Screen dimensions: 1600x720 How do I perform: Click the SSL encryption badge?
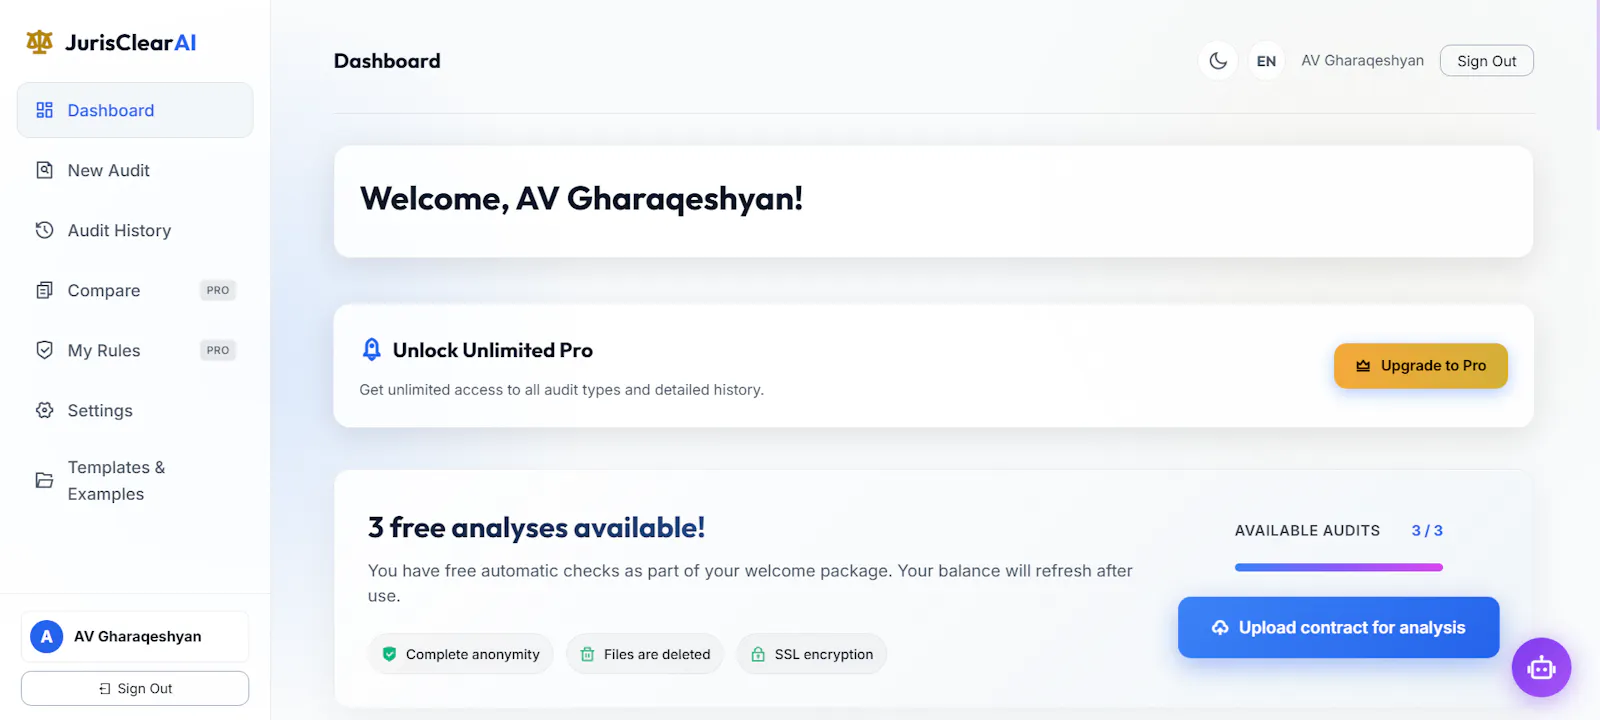click(x=812, y=654)
